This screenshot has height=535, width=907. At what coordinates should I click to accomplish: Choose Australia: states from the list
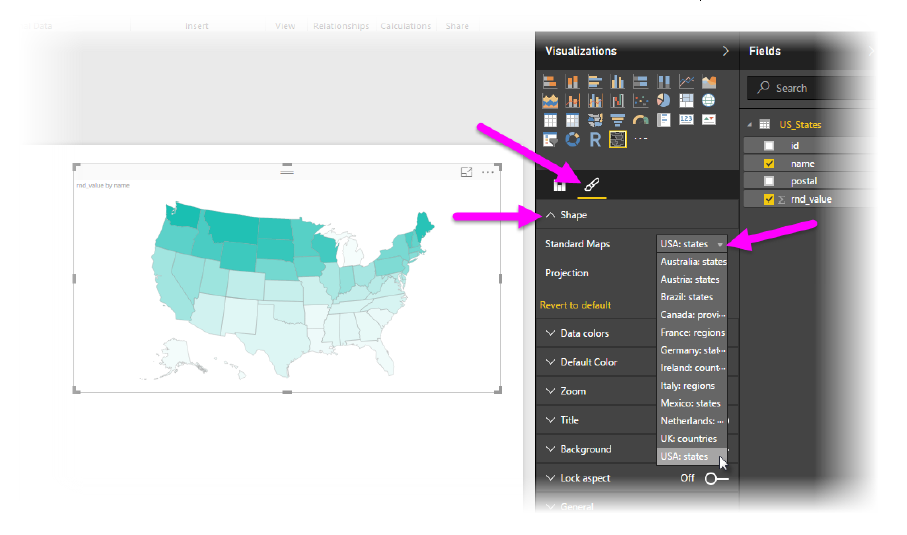point(692,261)
